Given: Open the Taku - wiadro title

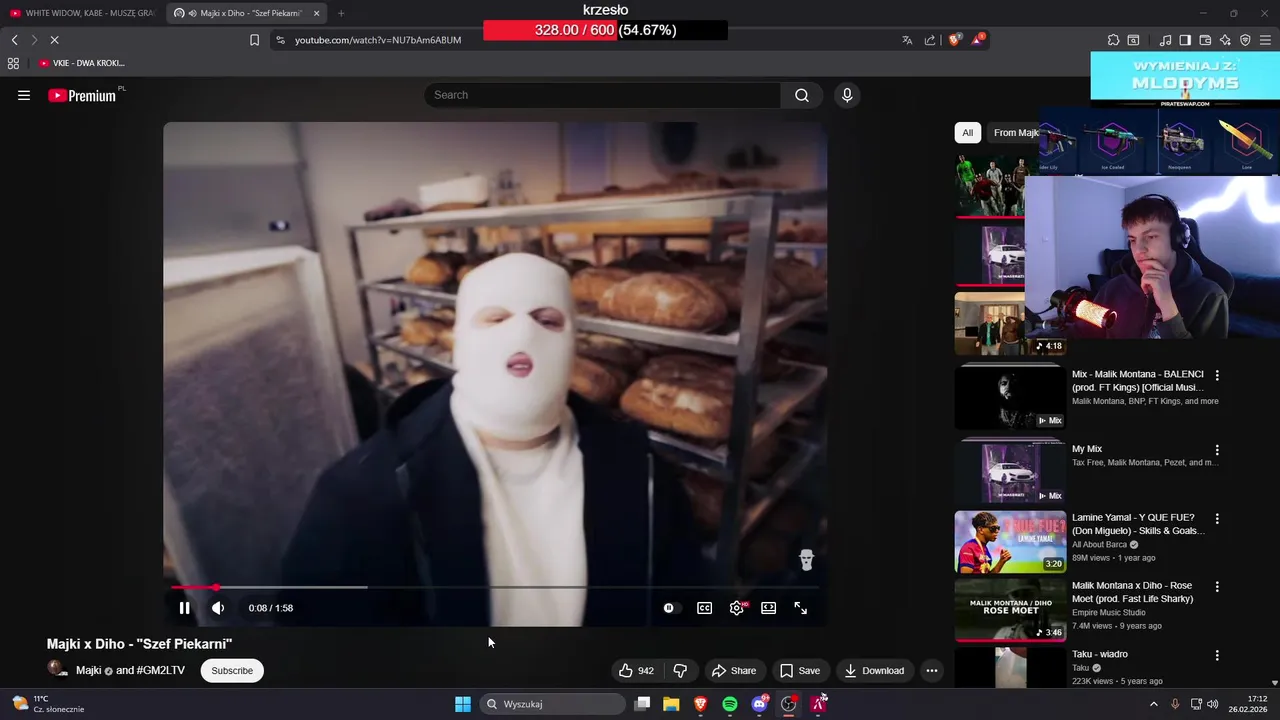Looking at the screenshot, I should tap(1100, 654).
